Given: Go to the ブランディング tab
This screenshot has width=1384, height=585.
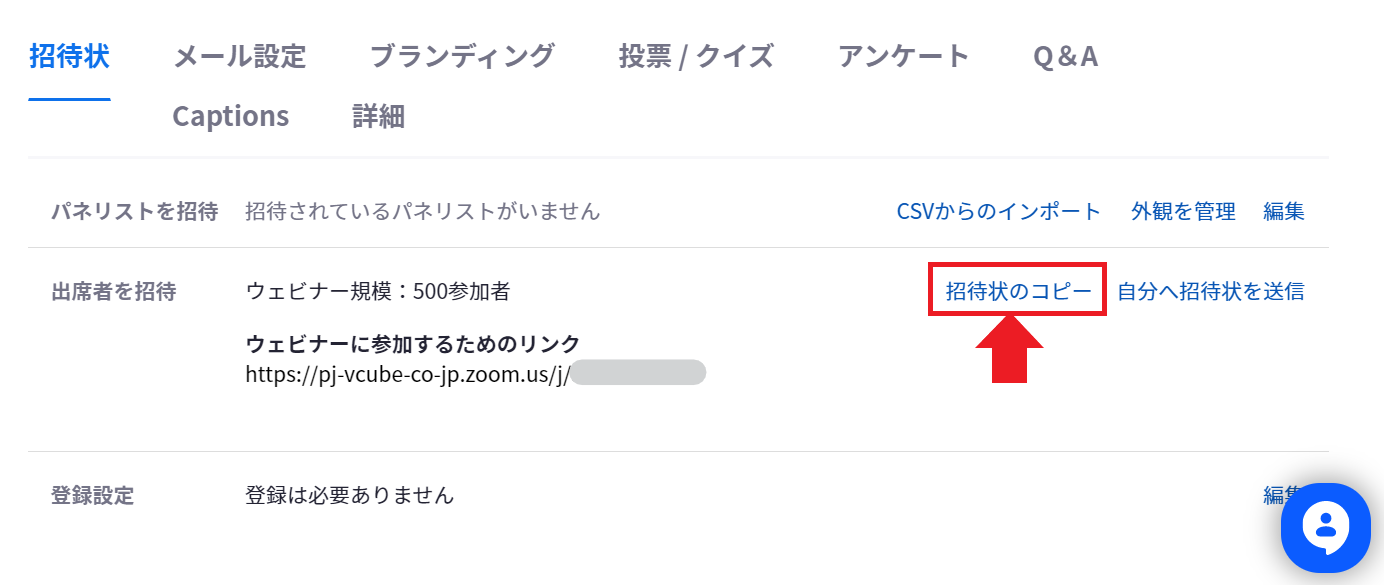Looking at the screenshot, I should (462, 56).
